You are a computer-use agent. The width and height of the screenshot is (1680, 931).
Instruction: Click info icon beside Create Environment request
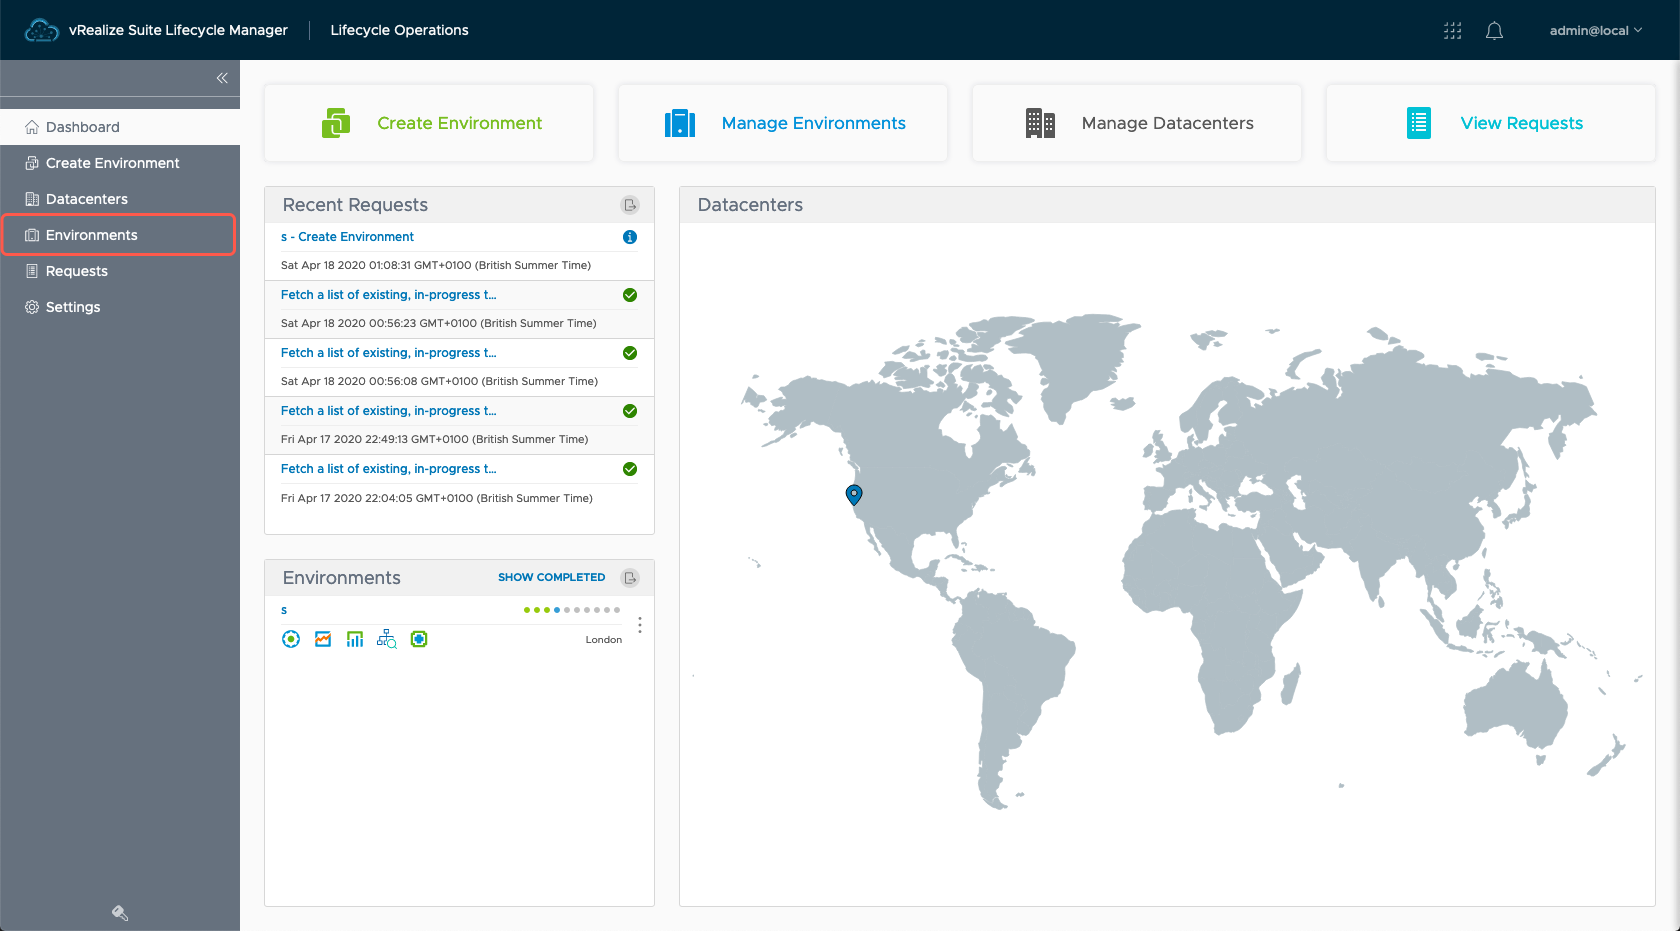630,237
